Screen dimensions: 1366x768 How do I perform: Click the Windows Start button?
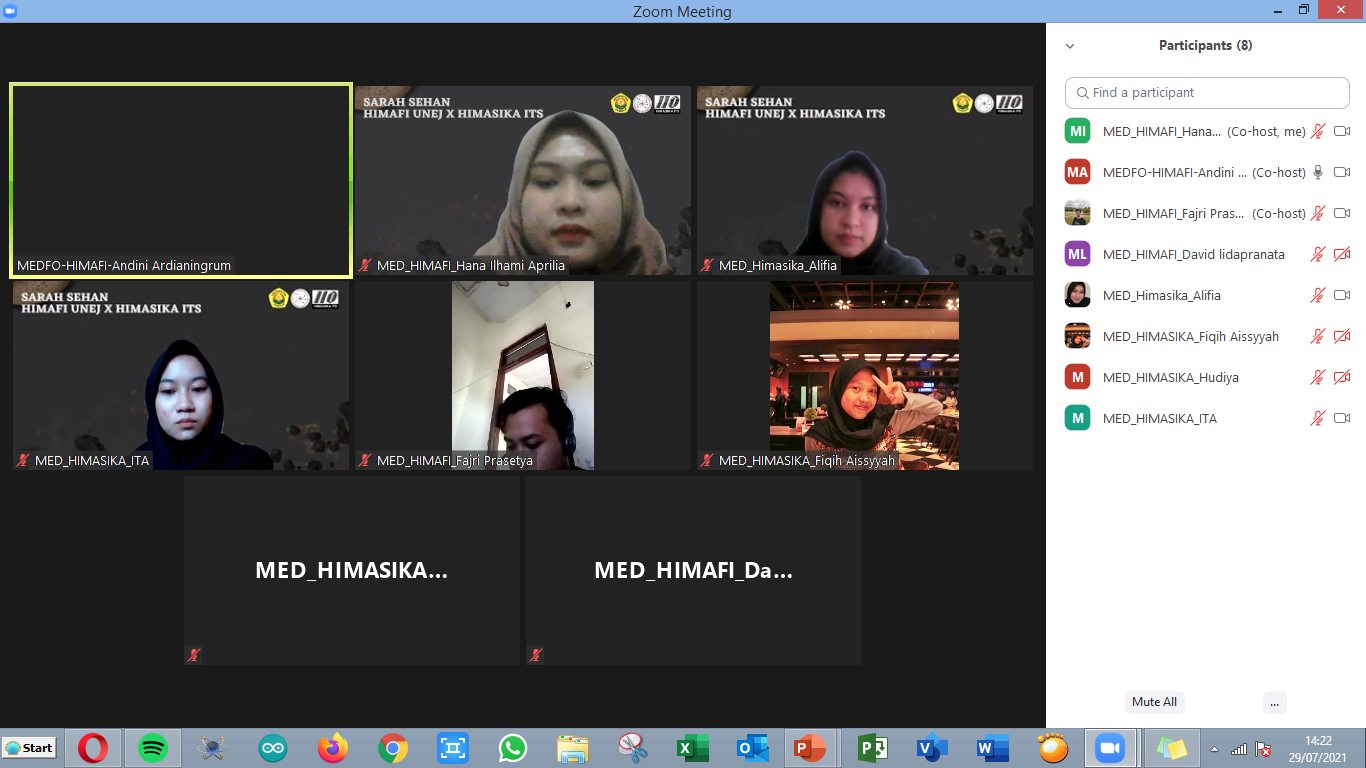29,748
